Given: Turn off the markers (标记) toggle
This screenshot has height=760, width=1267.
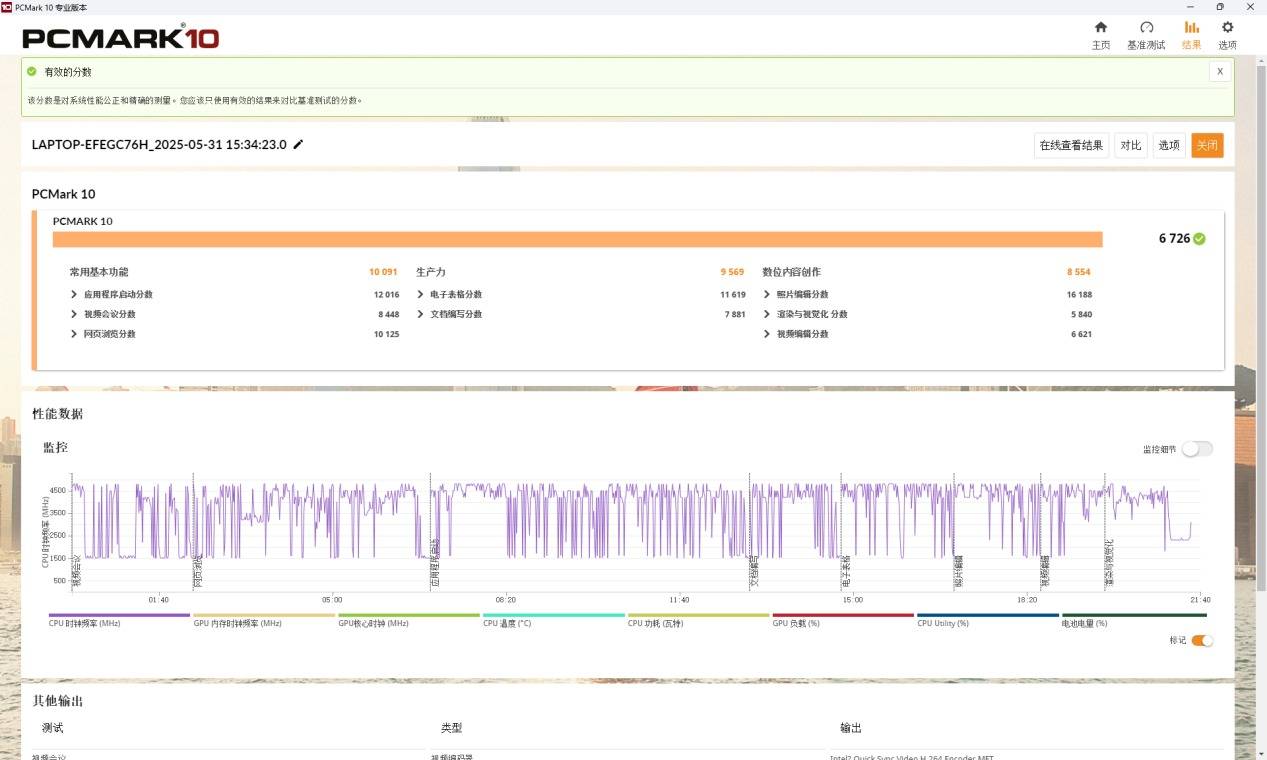Looking at the screenshot, I should [x=1202, y=640].
